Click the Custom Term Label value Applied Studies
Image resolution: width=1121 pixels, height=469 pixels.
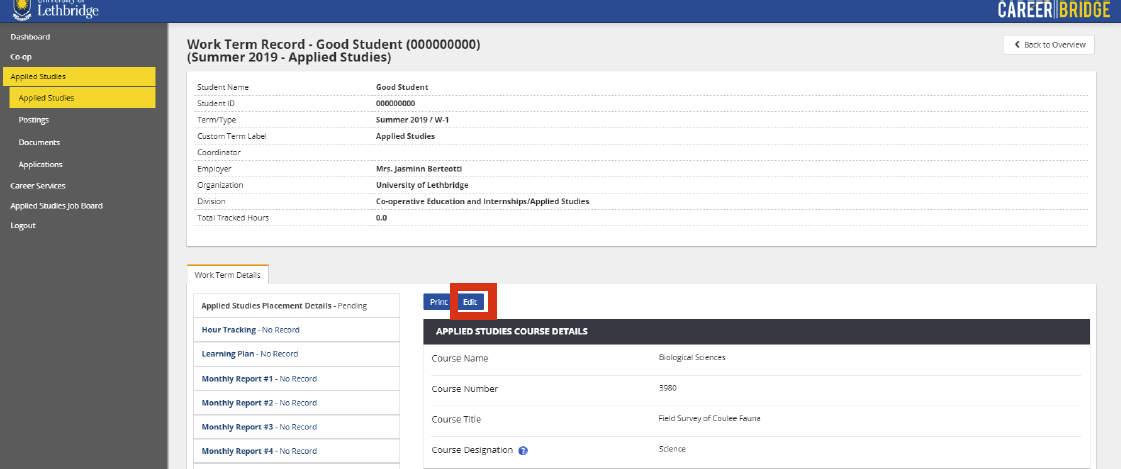pyautogui.click(x=405, y=136)
